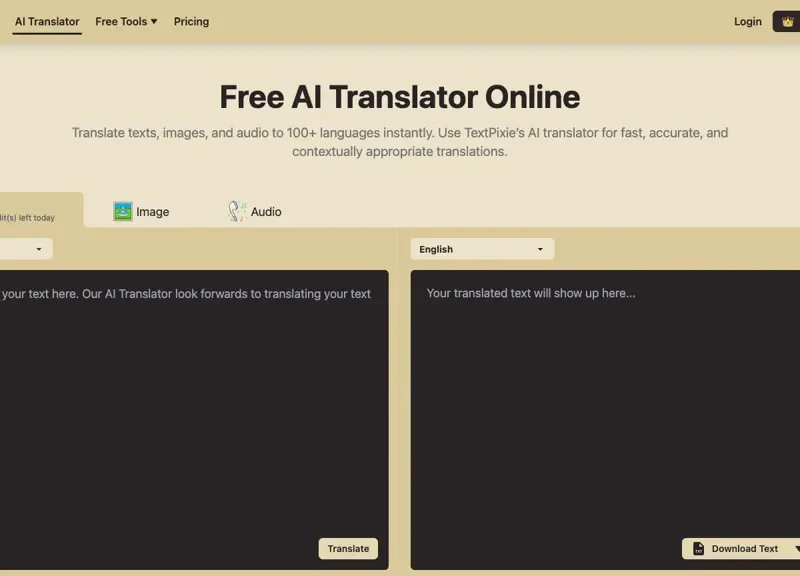Click the Translate button
The height and width of the screenshot is (576, 800).
(348, 548)
